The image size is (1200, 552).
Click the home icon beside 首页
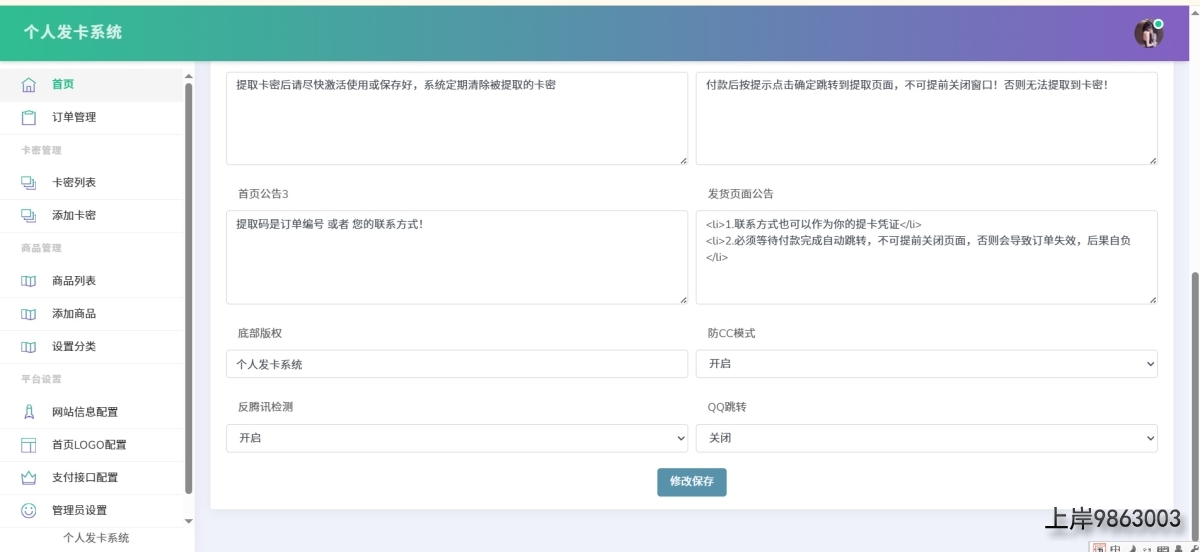(29, 85)
